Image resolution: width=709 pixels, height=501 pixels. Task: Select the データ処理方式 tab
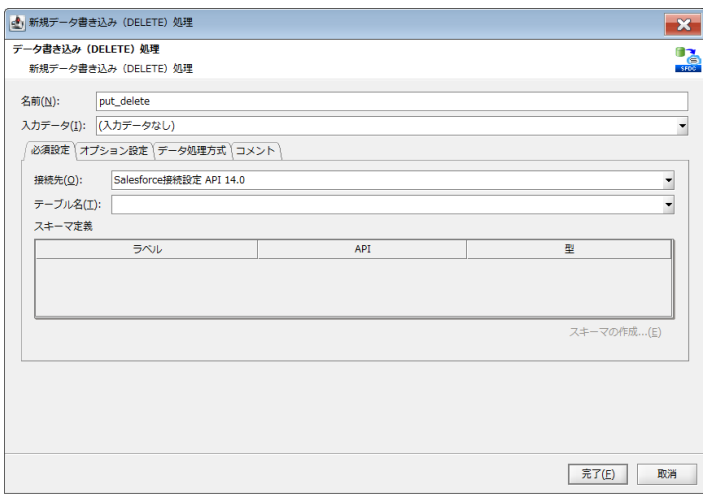(x=191, y=151)
